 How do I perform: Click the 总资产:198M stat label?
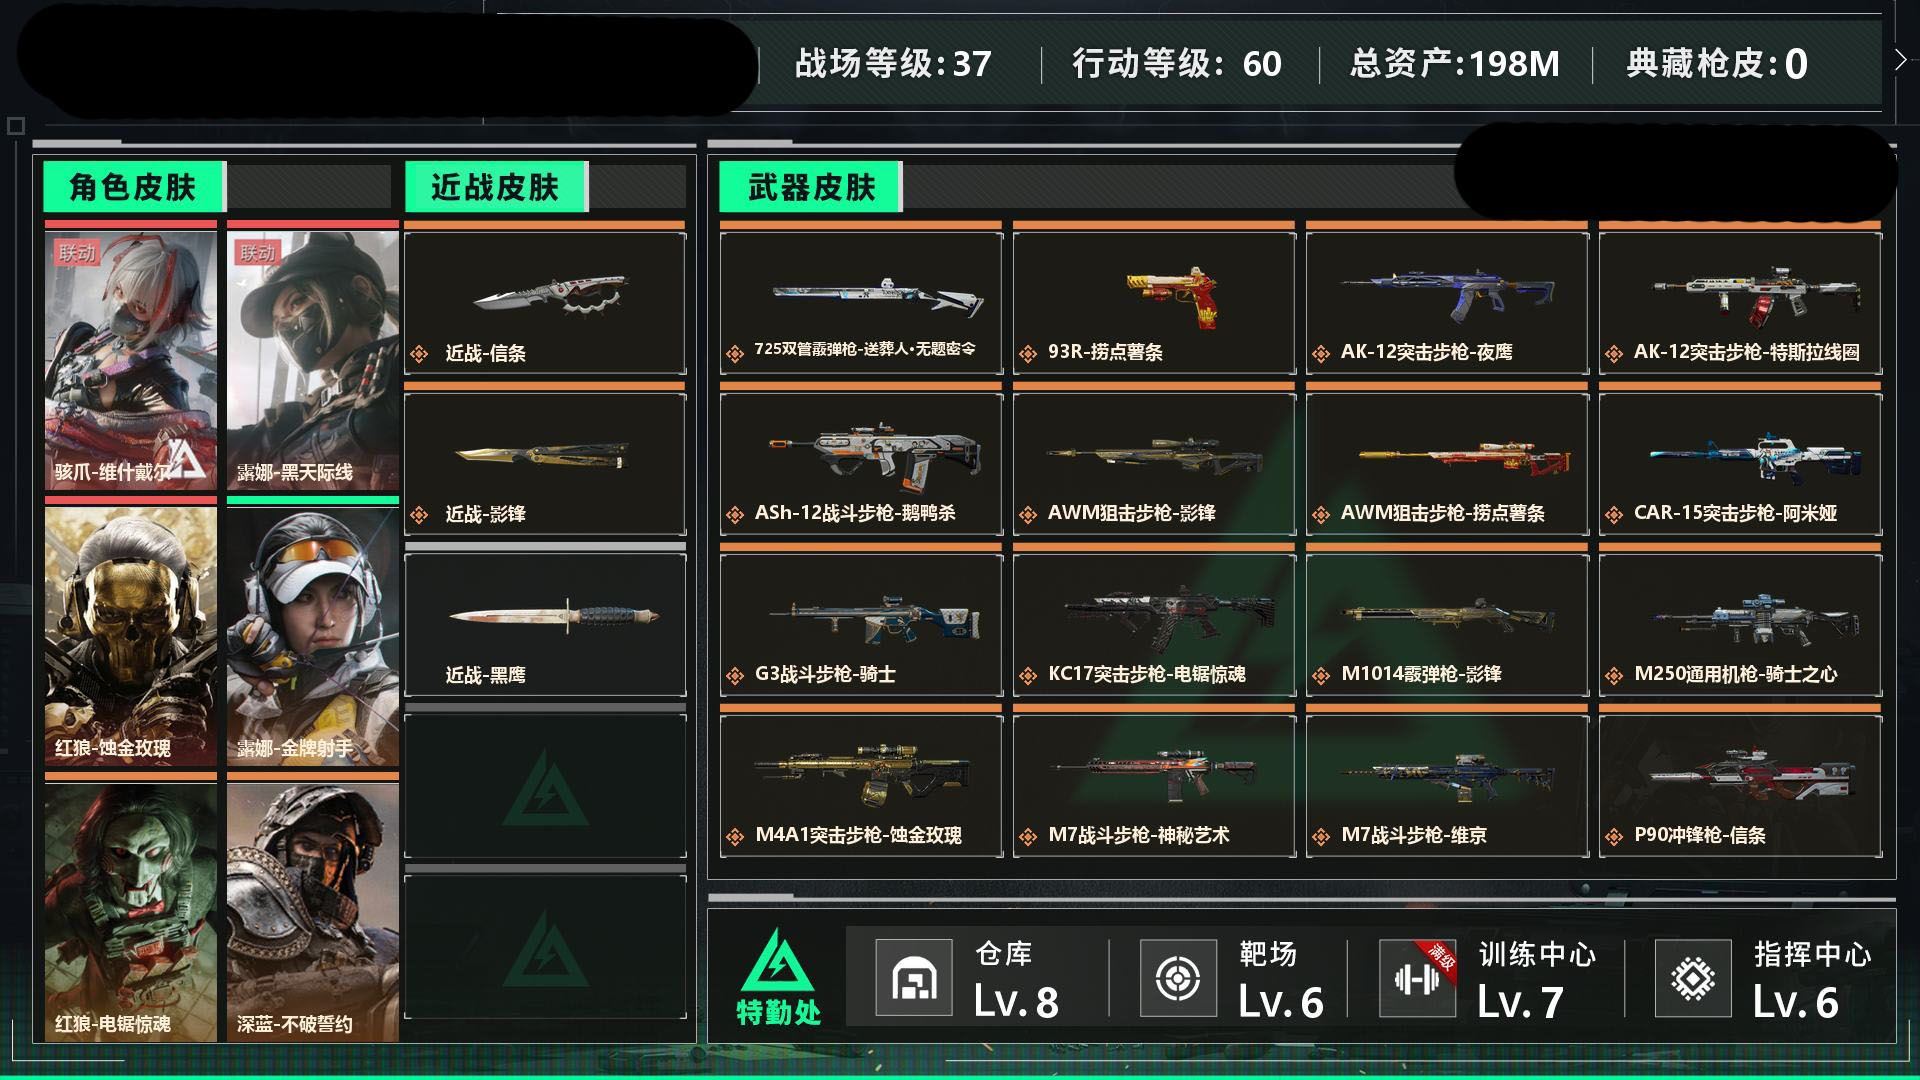coord(1455,64)
